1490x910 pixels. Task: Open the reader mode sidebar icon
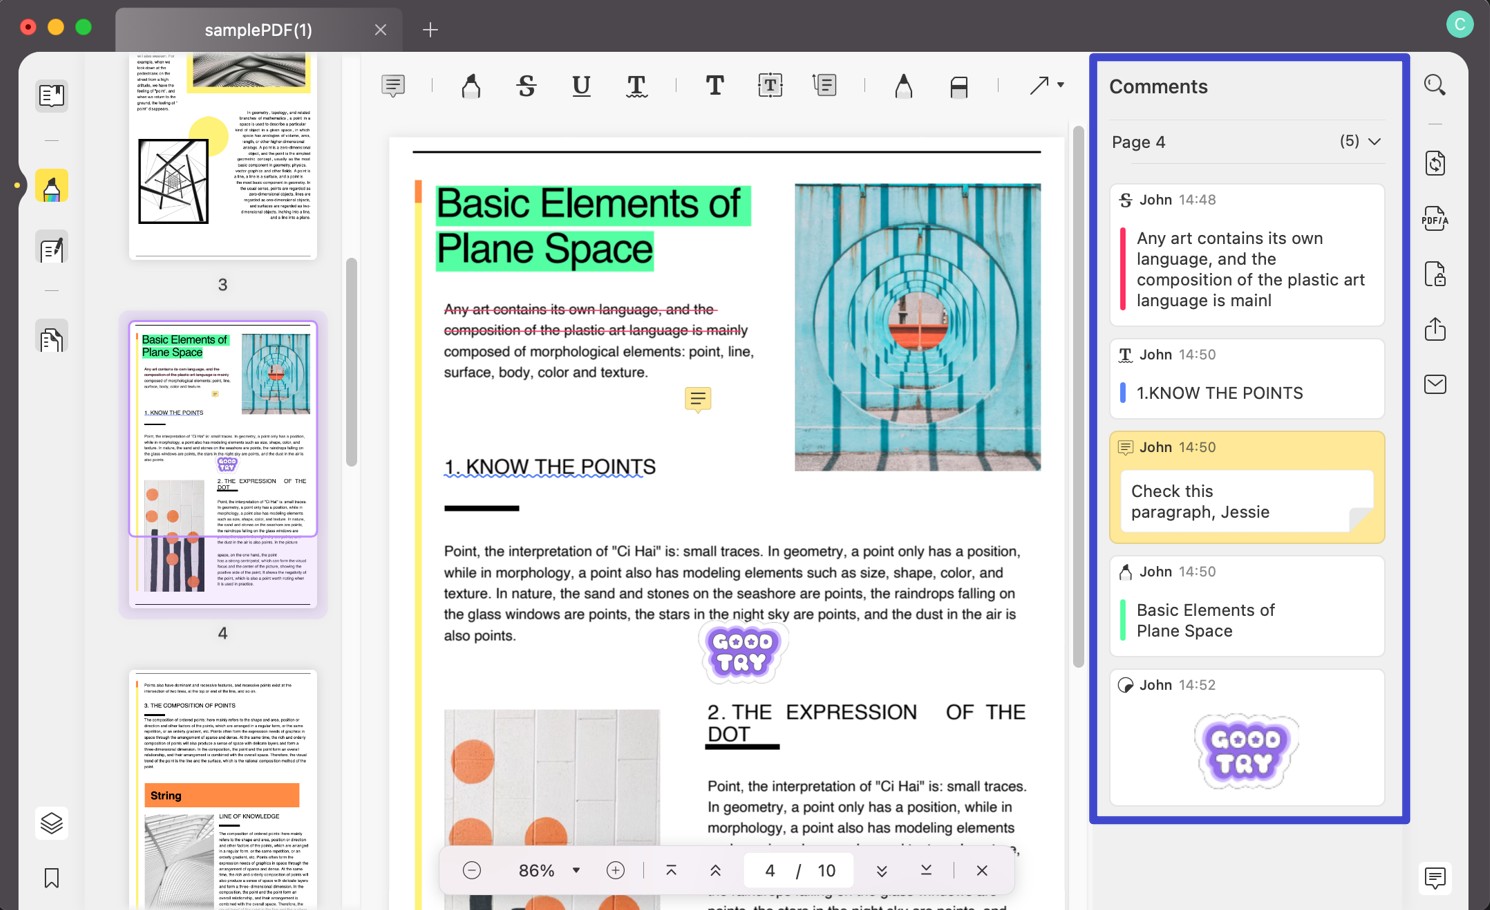[x=51, y=95]
